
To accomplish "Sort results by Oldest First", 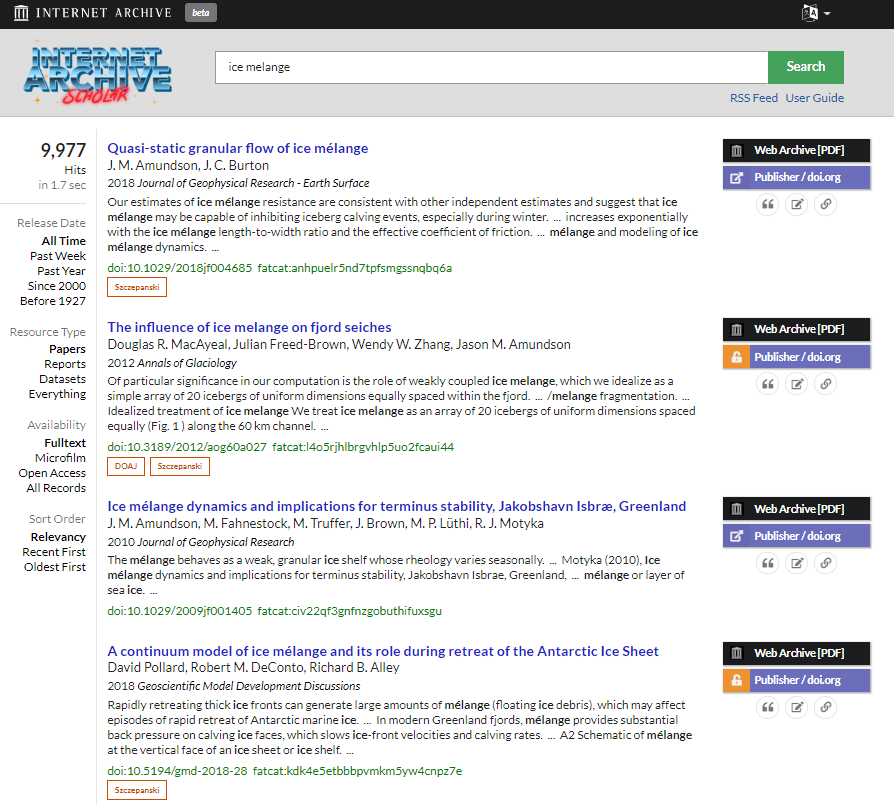I will coord(55,567).
